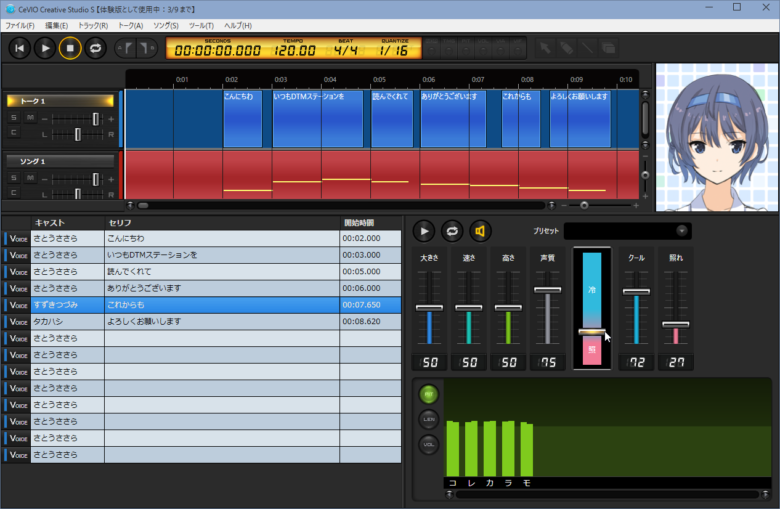
Task: Play the selected line in the voice panel
Action: pyautogui.click(x=424, y=231)
